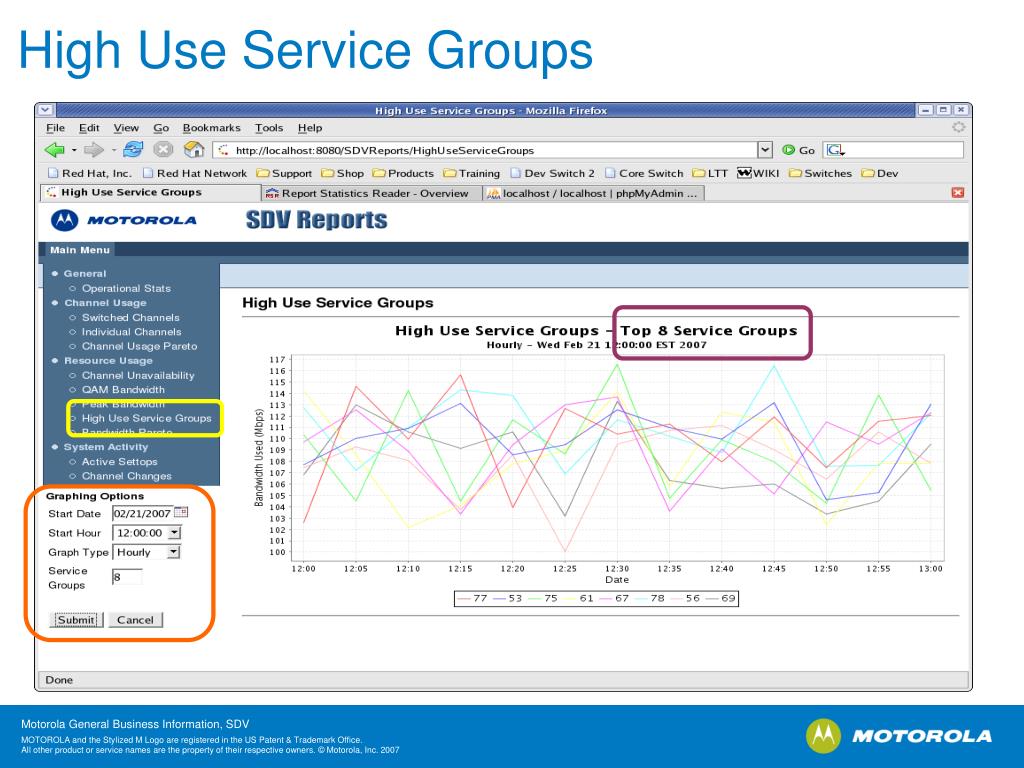
Task: Click the 'Done' status bar text
Action: coord(59,680)
